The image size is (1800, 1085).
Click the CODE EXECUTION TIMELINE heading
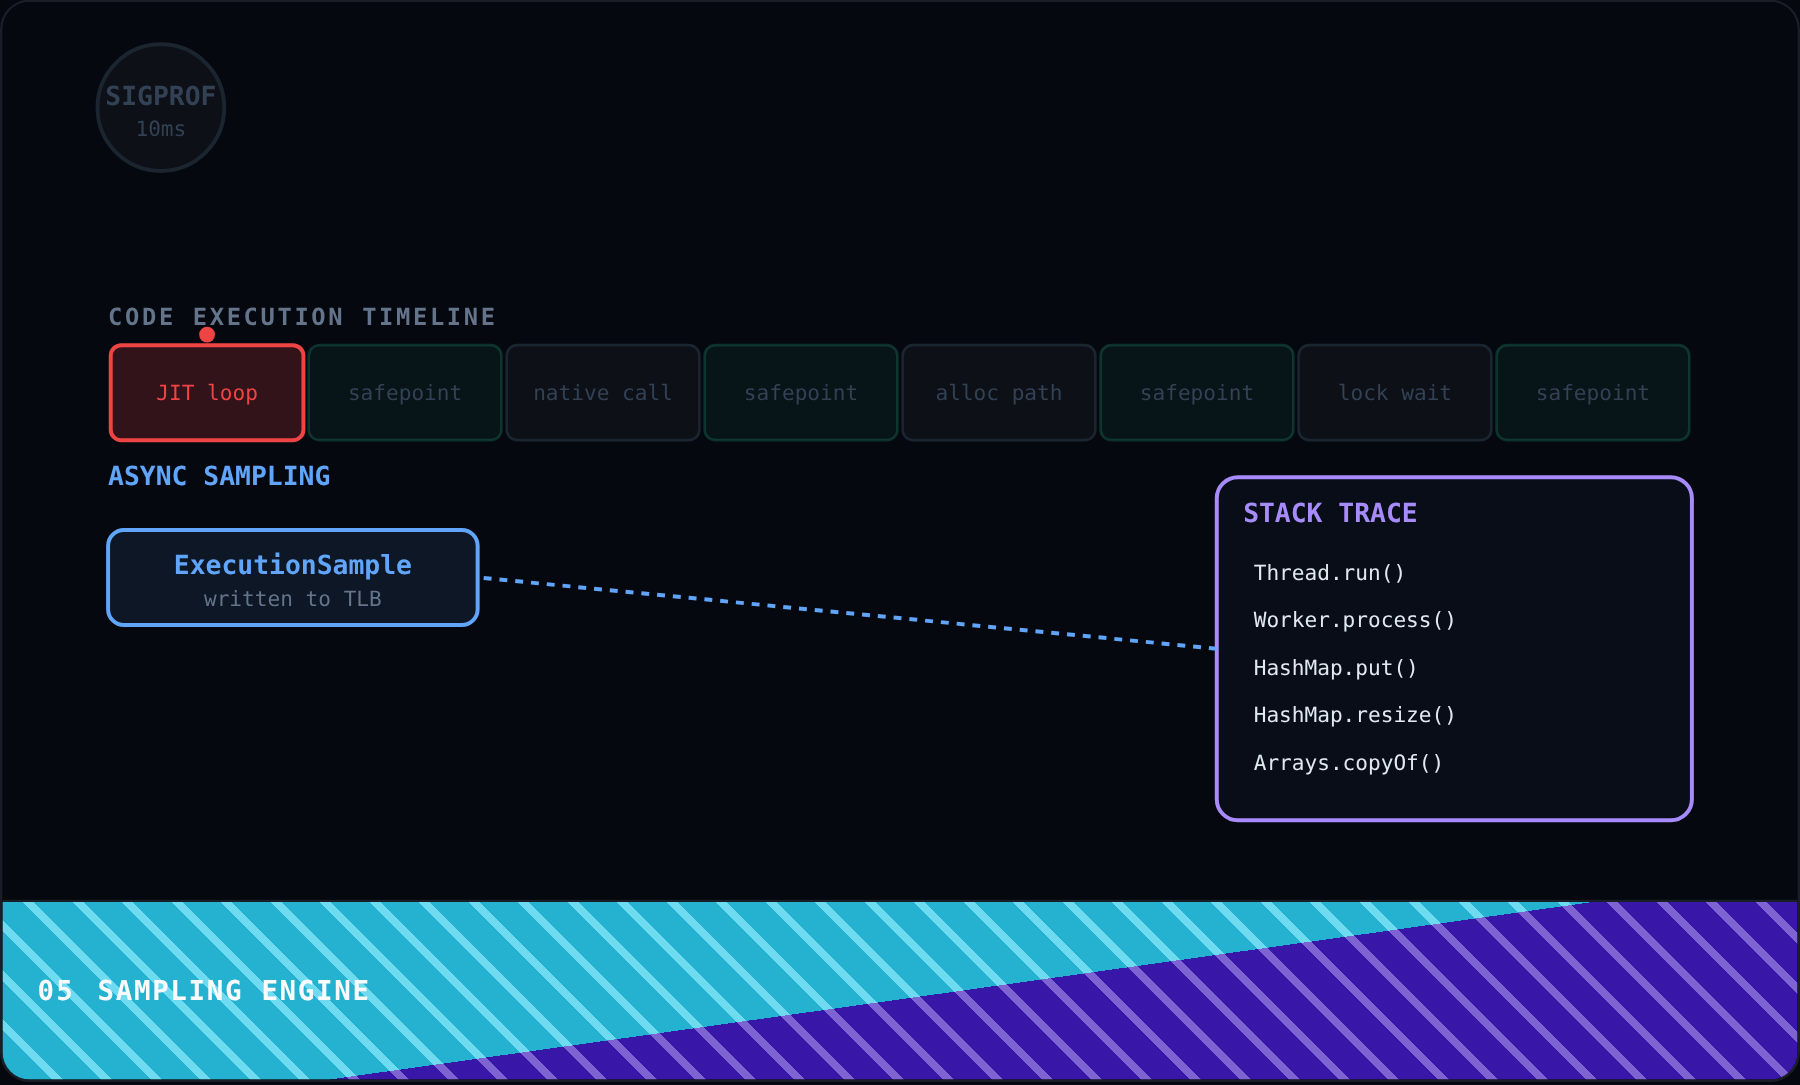coord(302,317)
